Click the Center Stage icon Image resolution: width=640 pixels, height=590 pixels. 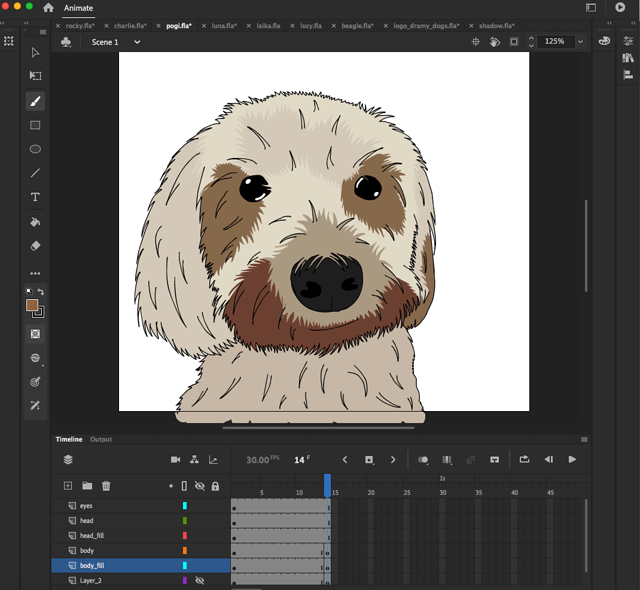[476, 42]
